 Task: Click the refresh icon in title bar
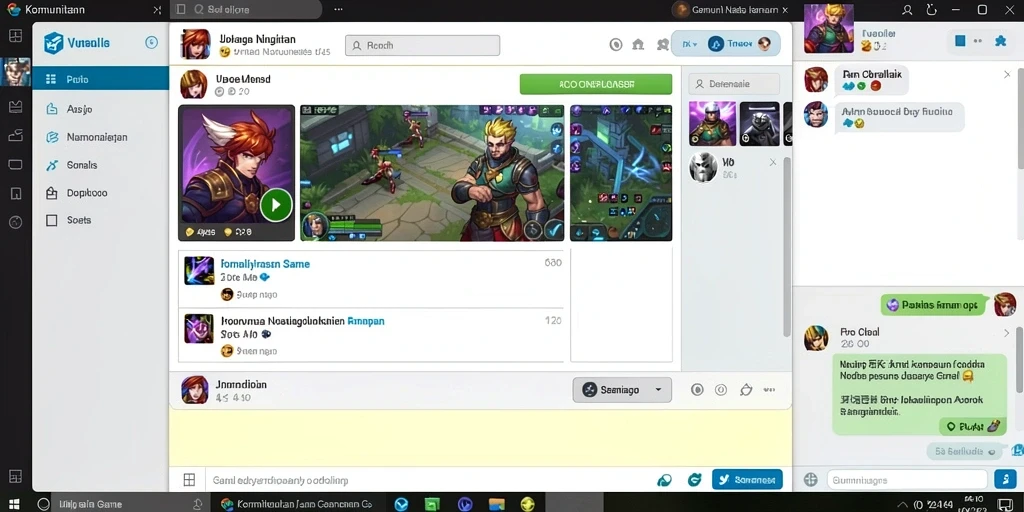(x=932, y=10)
